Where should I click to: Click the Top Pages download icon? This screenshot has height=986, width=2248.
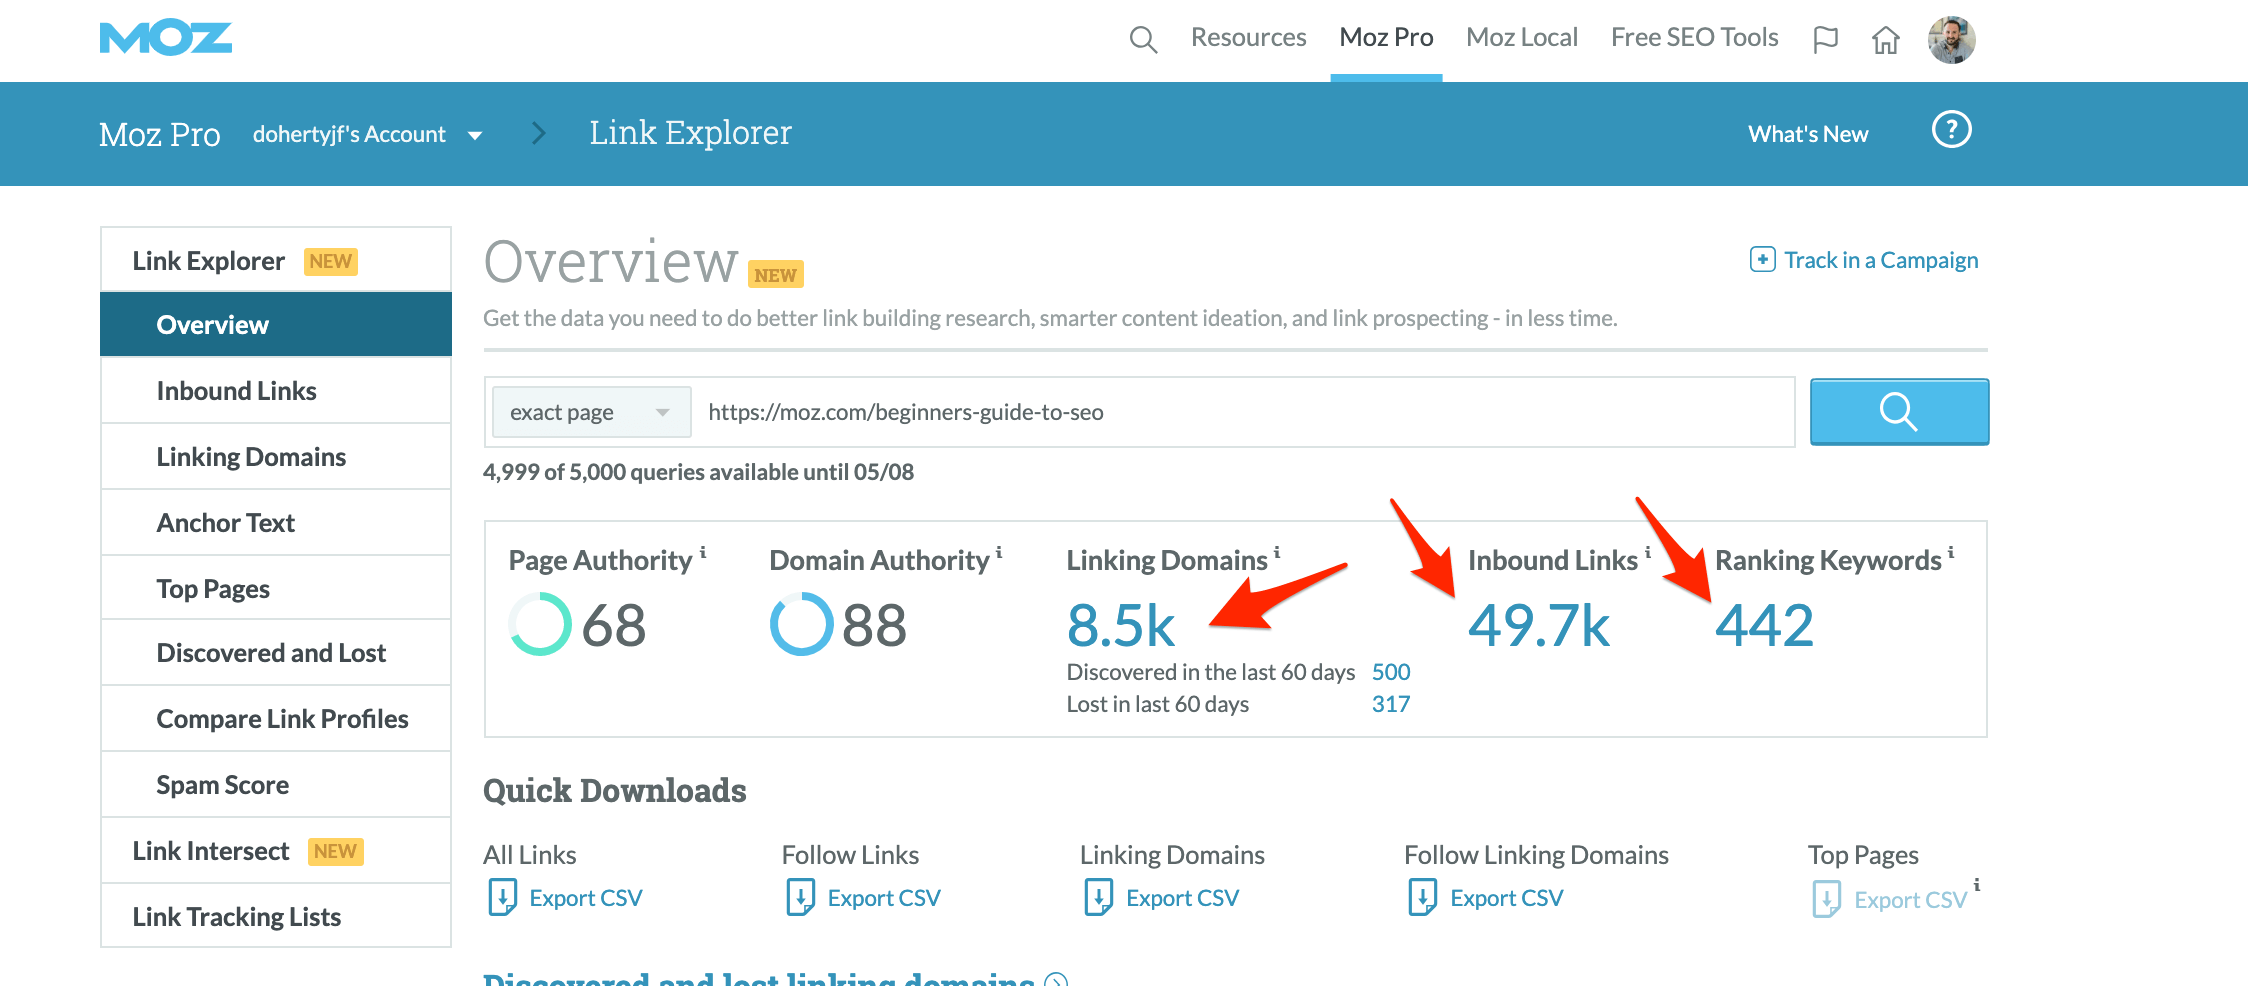pyautogui.click(x=1826, y=899)
